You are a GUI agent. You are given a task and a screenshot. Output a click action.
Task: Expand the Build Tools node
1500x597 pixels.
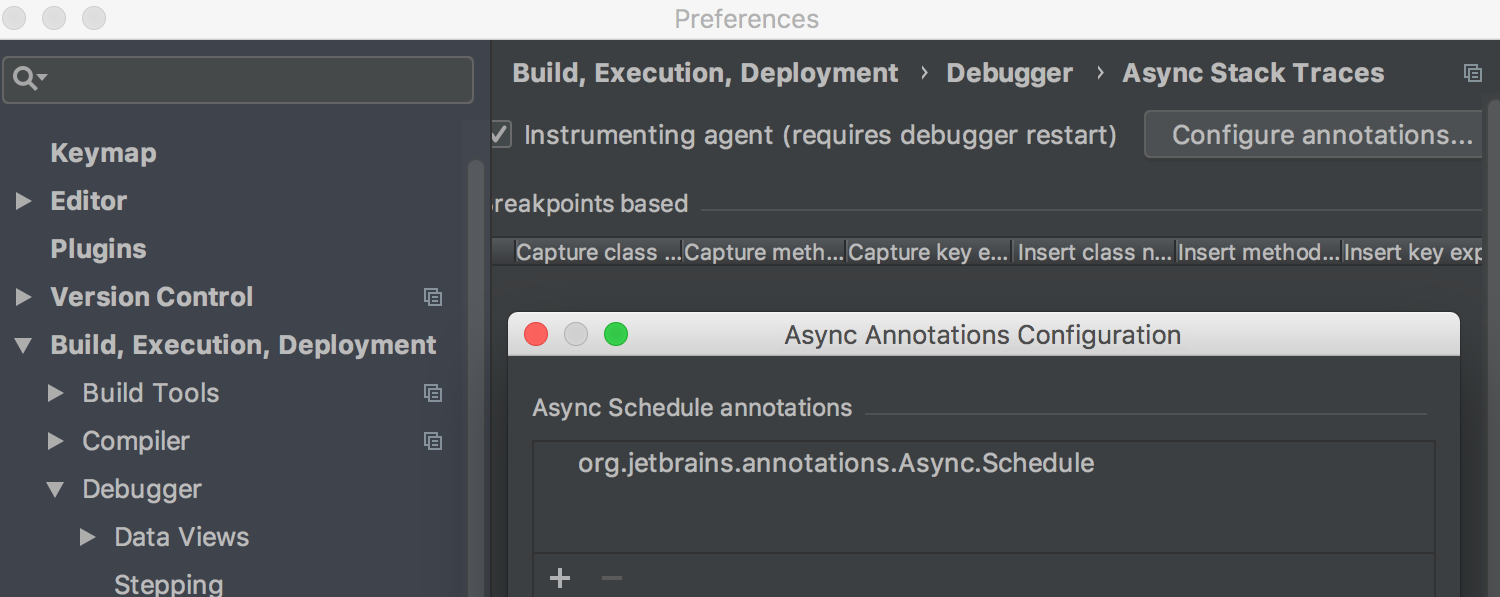point(56,393)
